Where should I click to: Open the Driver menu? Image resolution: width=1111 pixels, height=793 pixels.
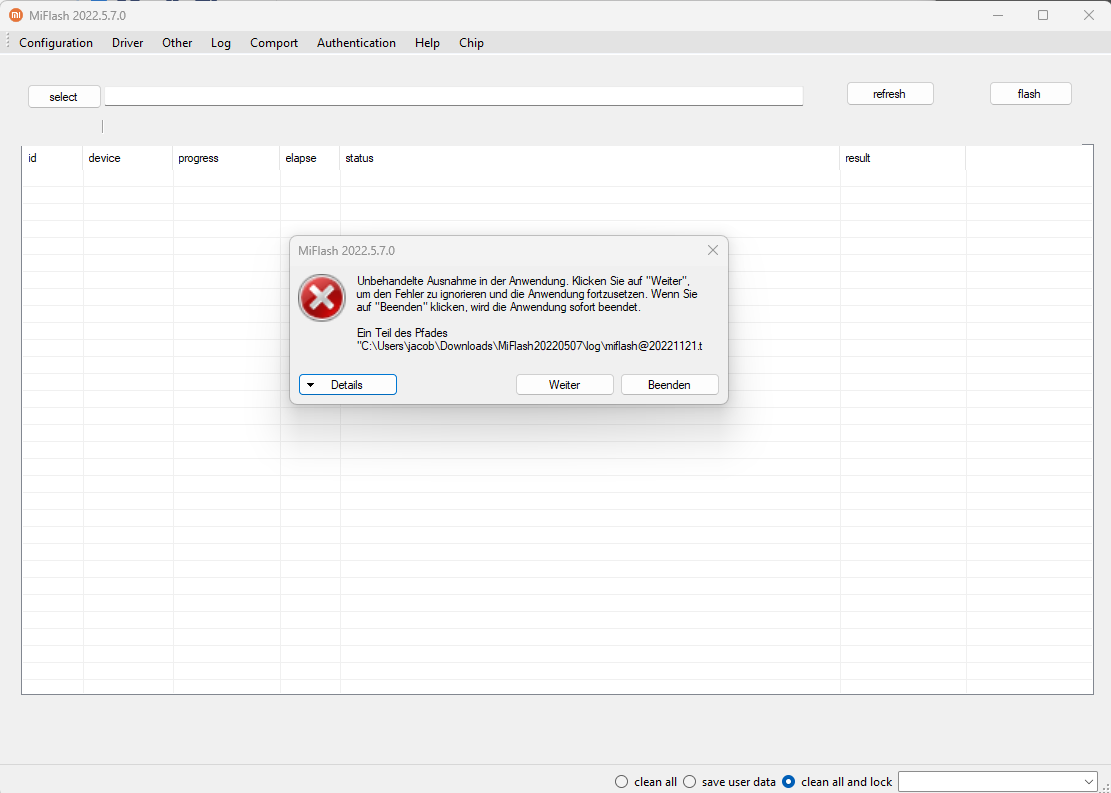click(127, 43)
